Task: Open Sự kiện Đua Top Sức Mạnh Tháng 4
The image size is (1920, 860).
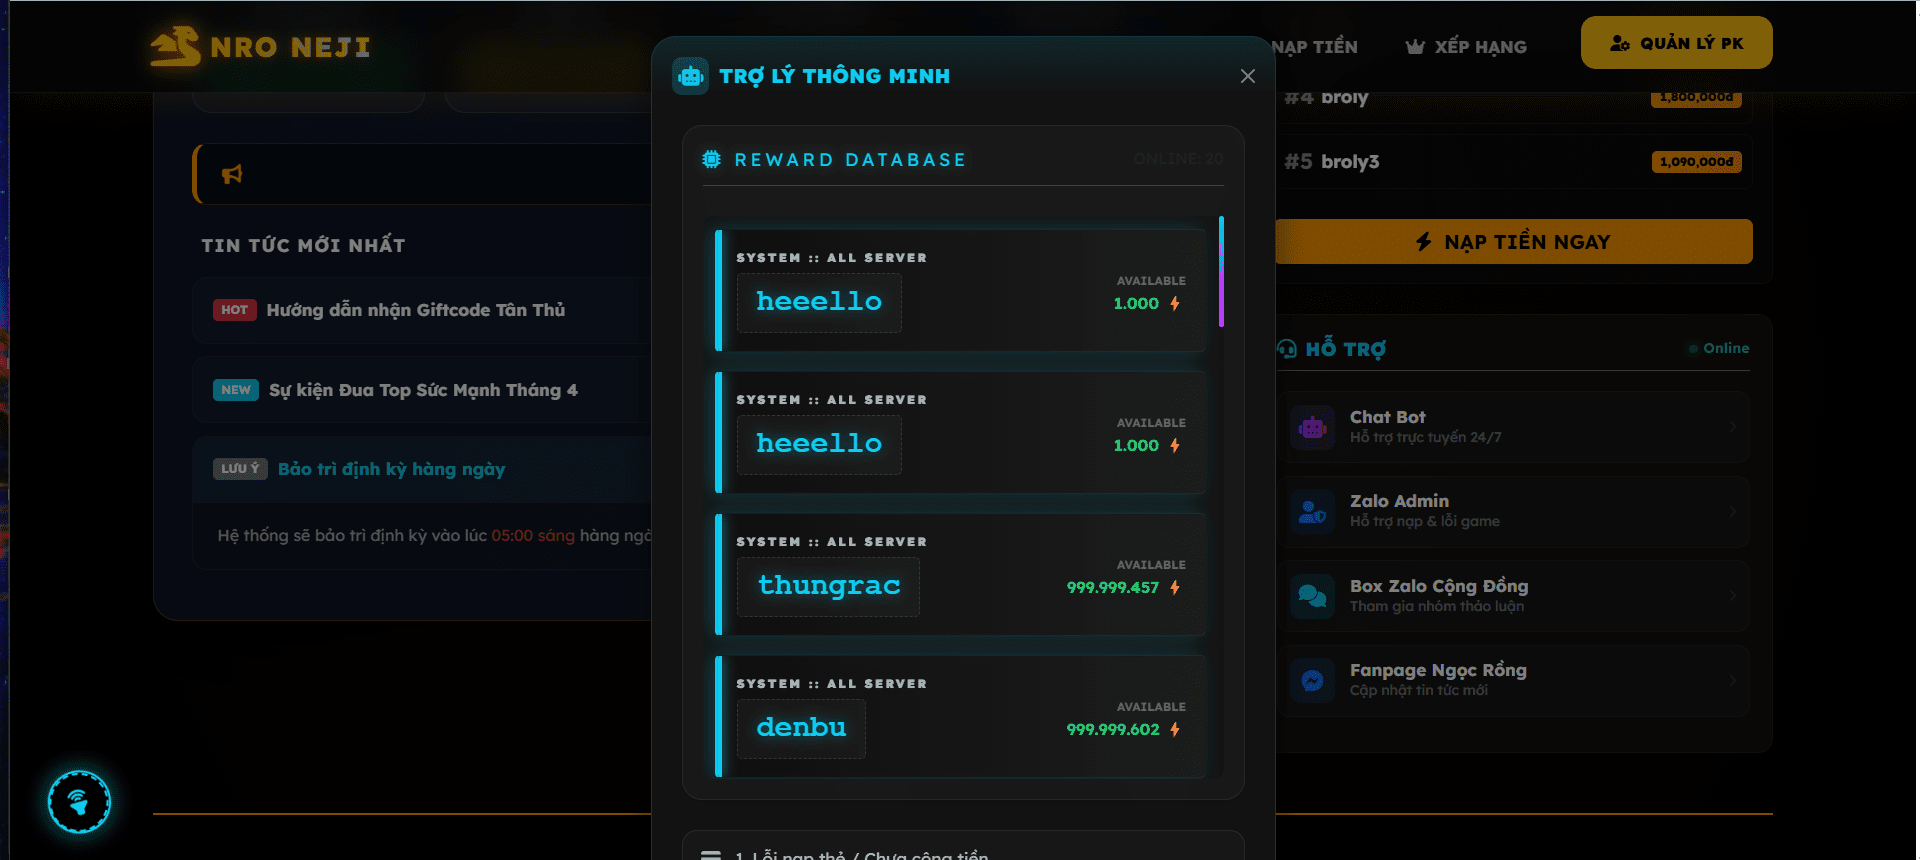Action: tap(423, 390)
